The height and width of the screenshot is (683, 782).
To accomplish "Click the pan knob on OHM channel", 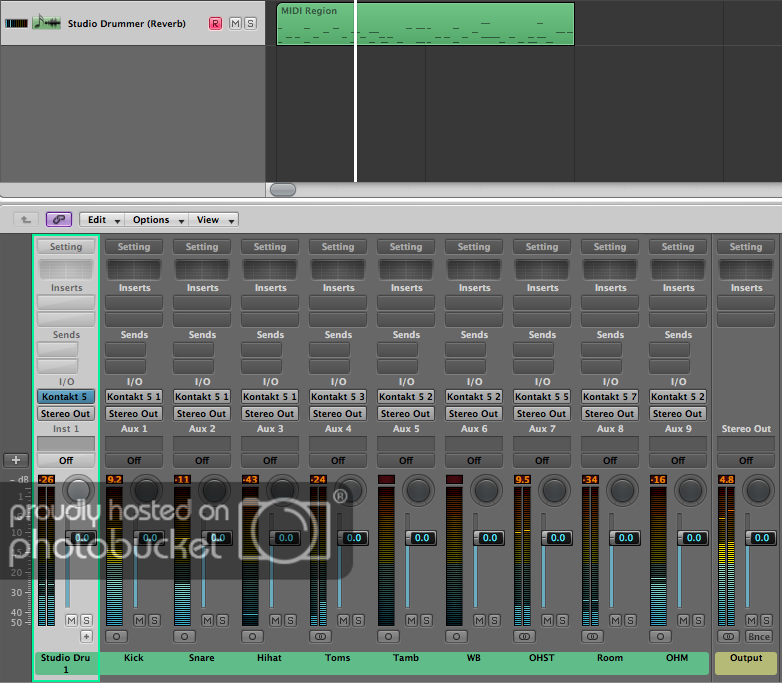I will [690, 490].
